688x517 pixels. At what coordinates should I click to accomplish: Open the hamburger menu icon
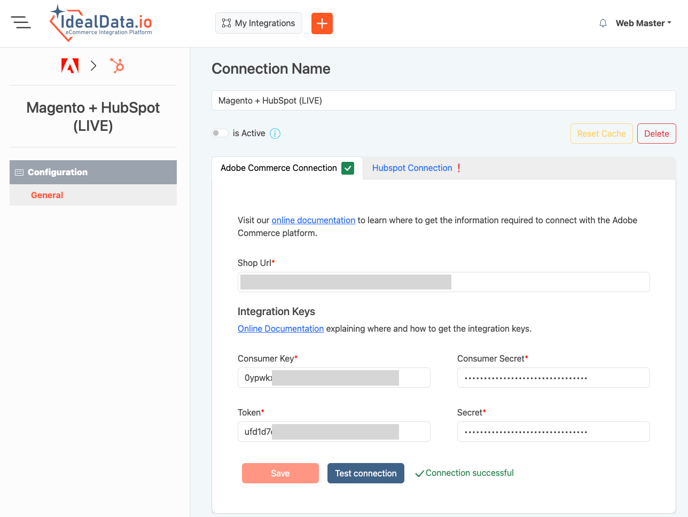(21, 23)
